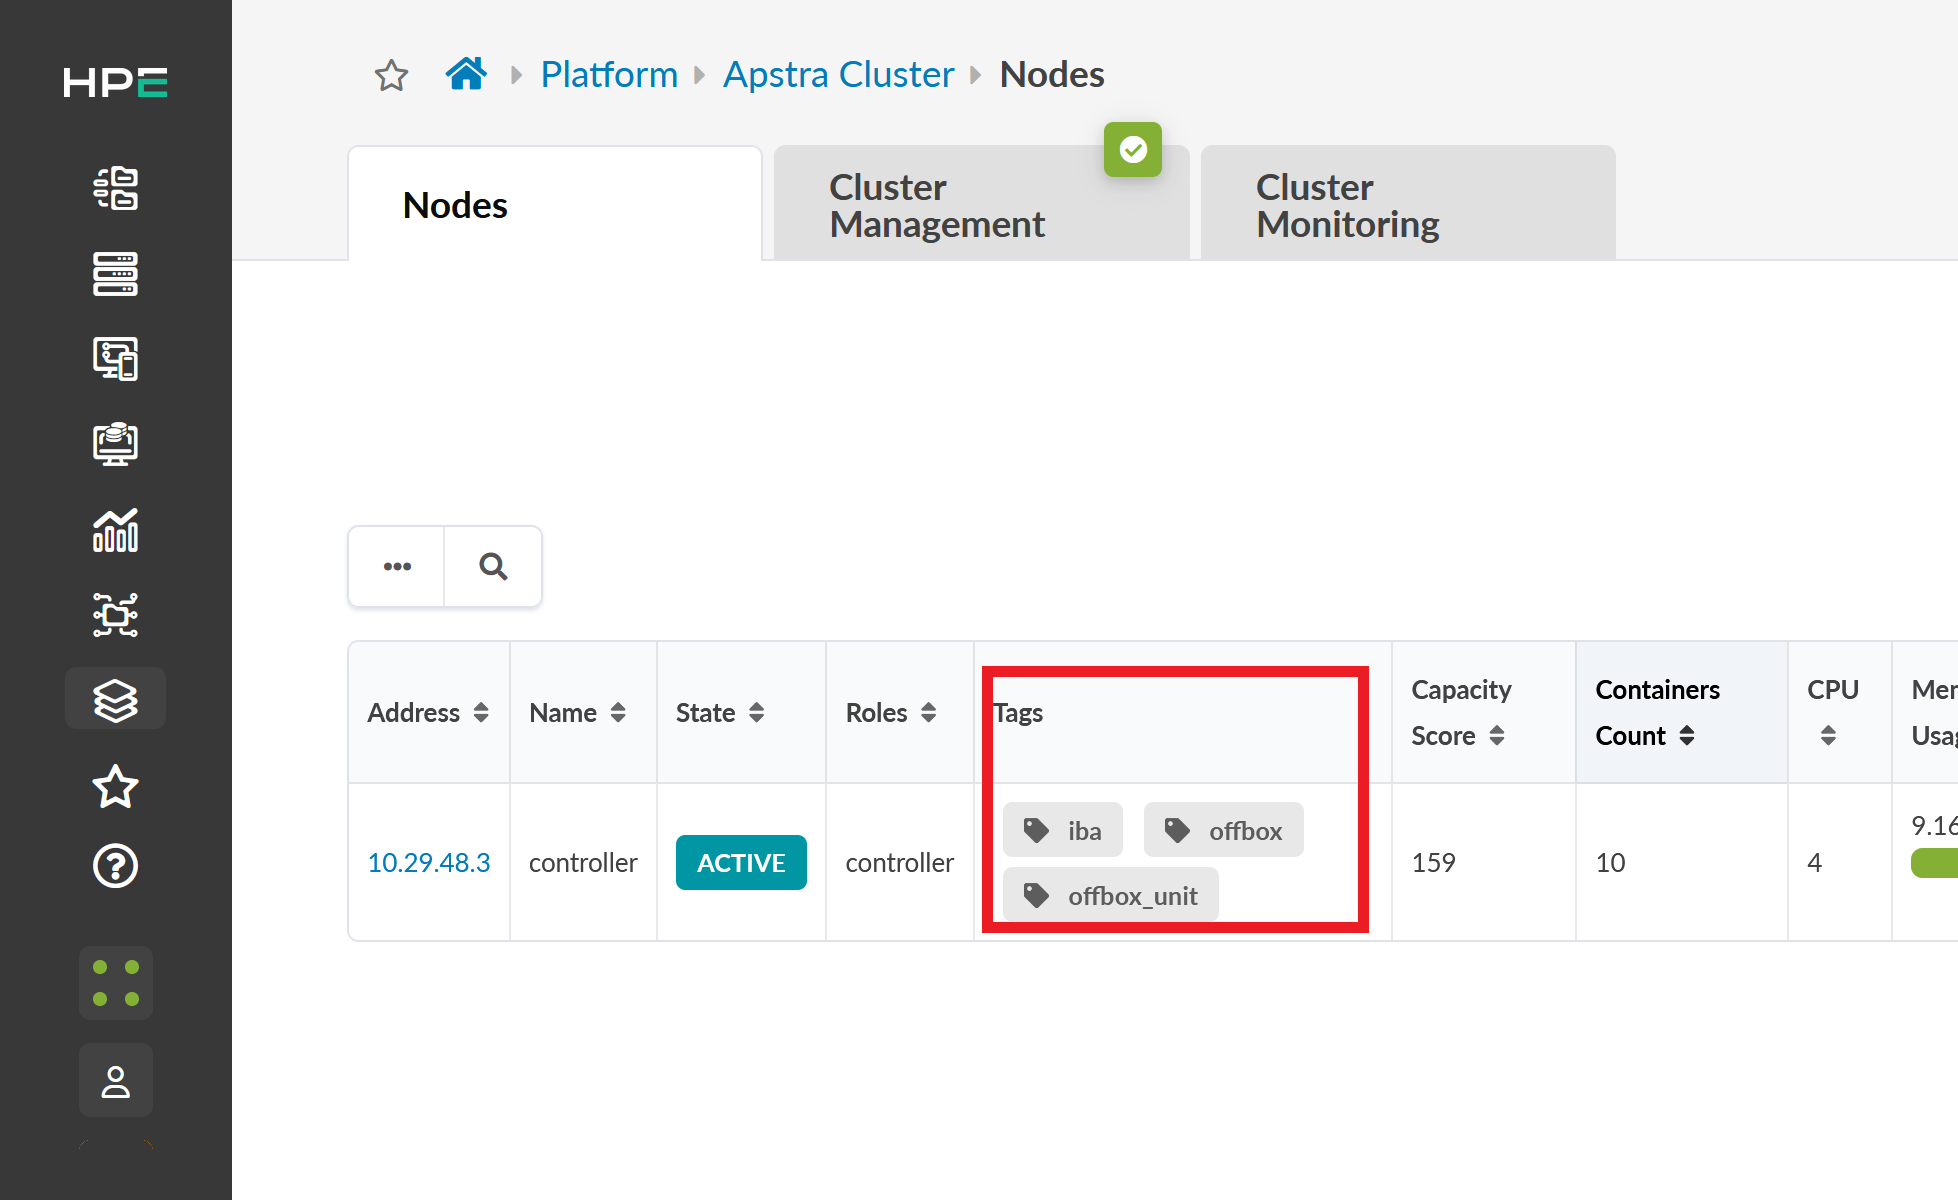Click green check badge on Cluster Management

coord(1133,150)
